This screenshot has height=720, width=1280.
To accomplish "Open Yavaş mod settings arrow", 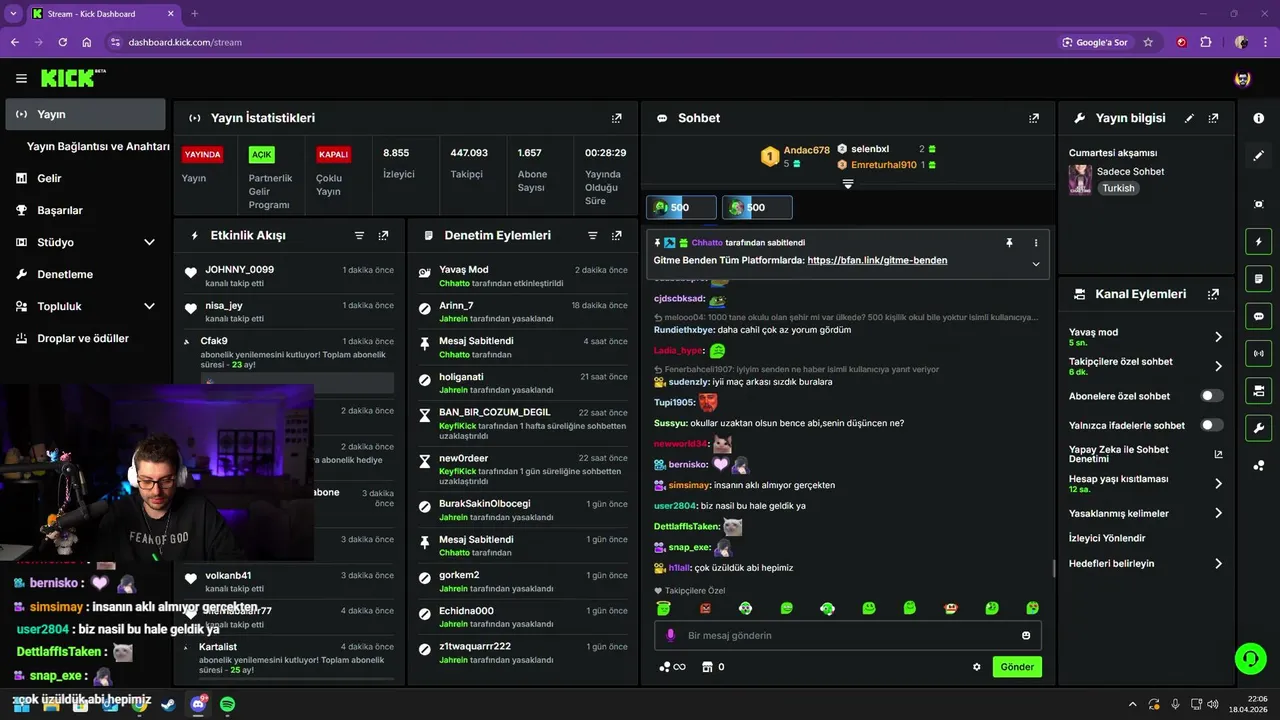I will pos(1218,337).
